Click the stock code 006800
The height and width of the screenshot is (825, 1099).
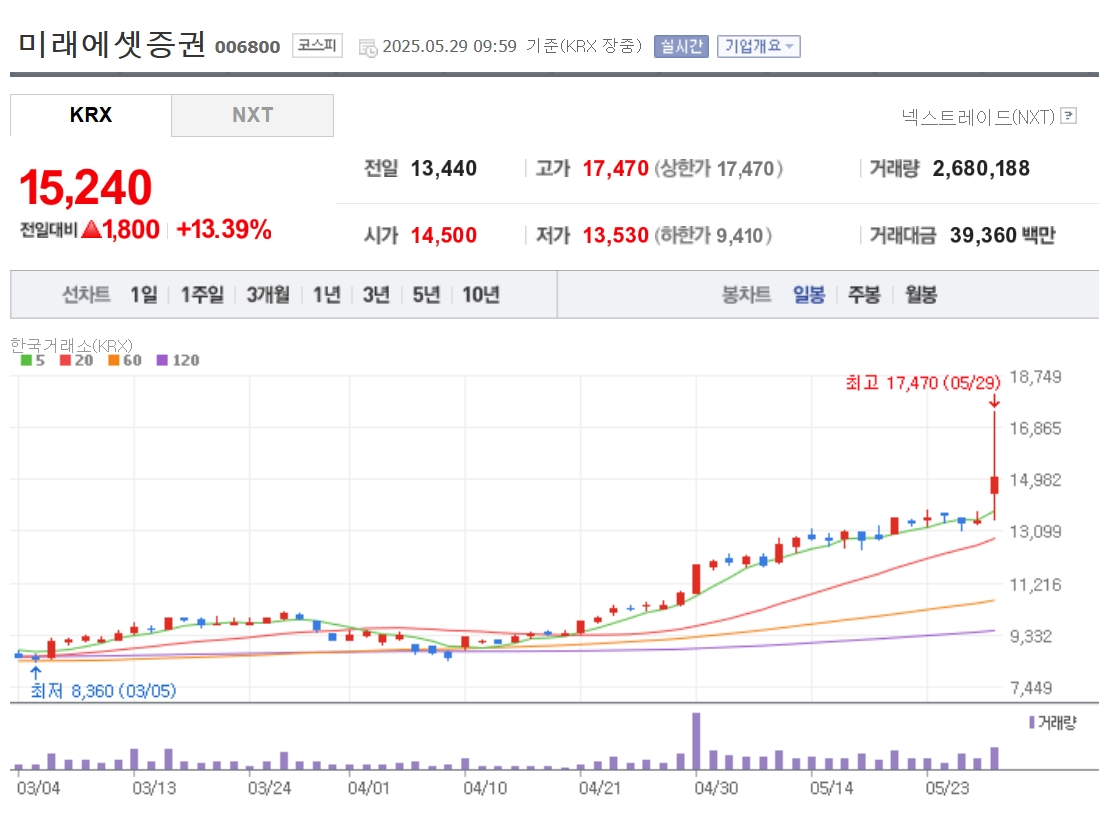pyautogui.click(x=247, y=47)
